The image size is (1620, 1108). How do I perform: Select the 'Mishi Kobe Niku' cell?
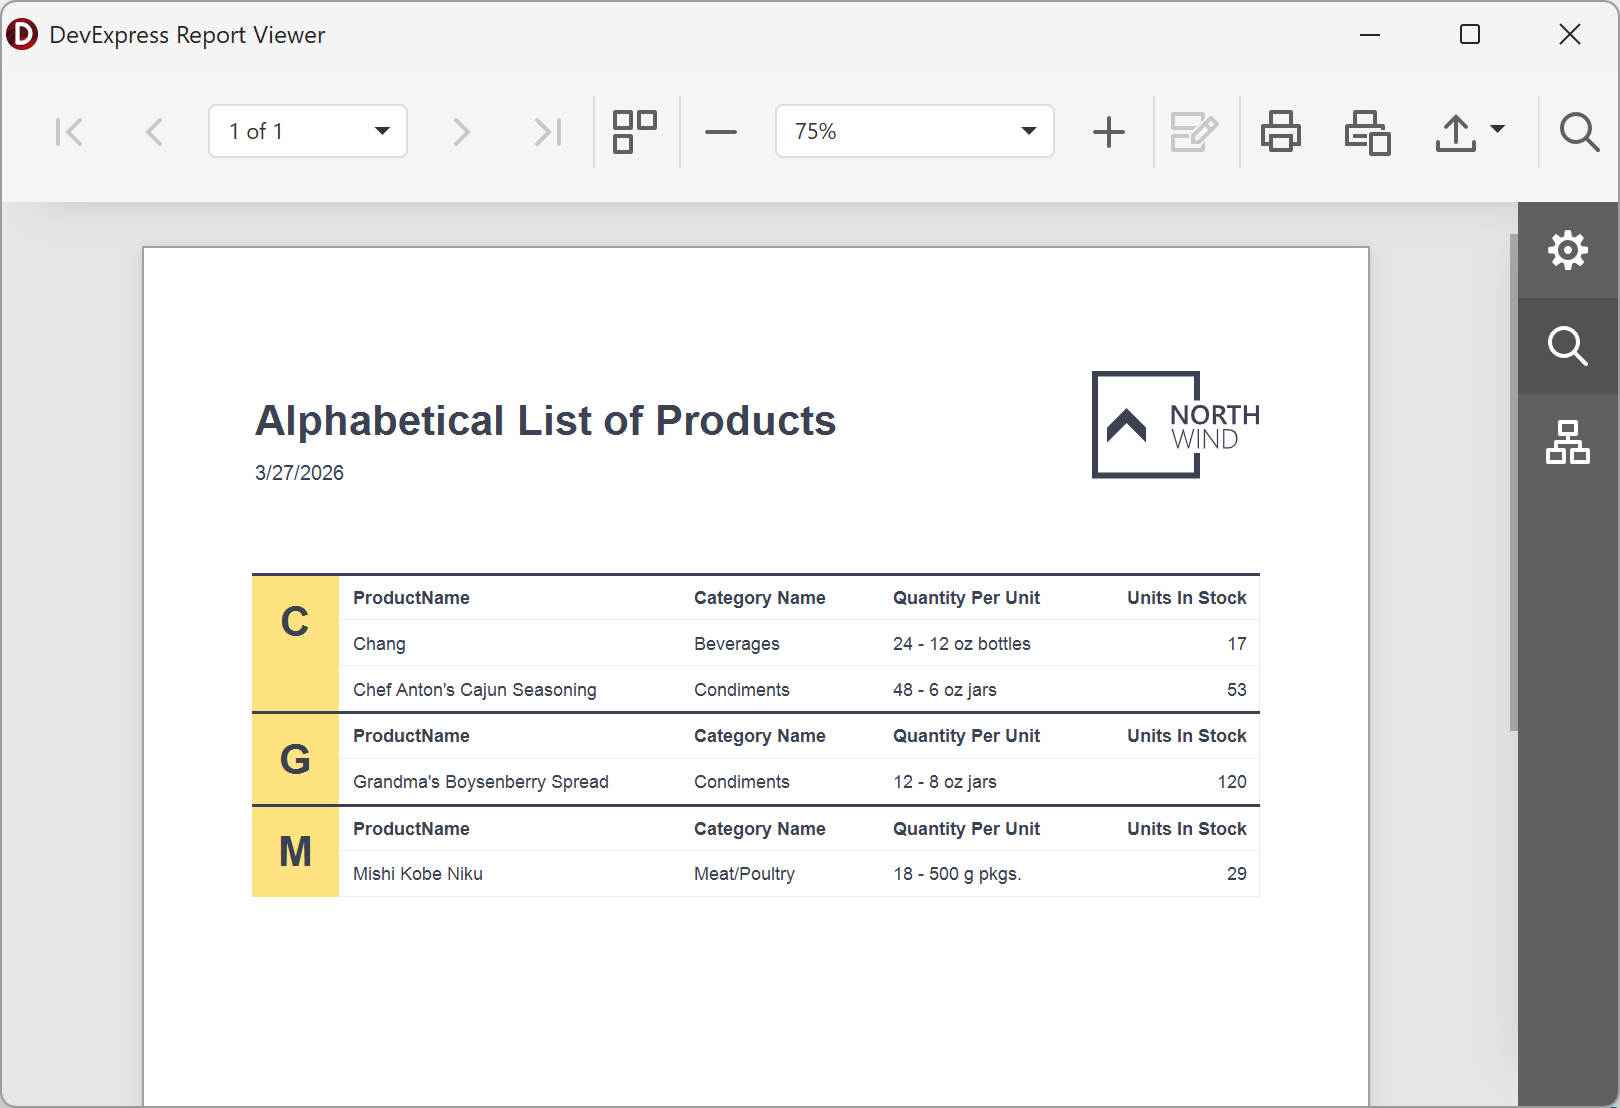click(417, 874)
